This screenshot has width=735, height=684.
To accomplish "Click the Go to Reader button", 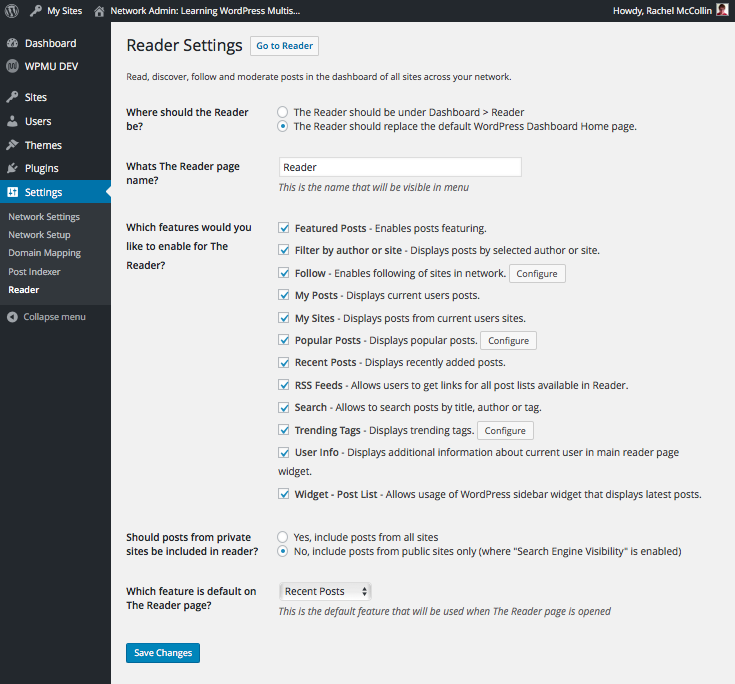I will tap(284, 46).
